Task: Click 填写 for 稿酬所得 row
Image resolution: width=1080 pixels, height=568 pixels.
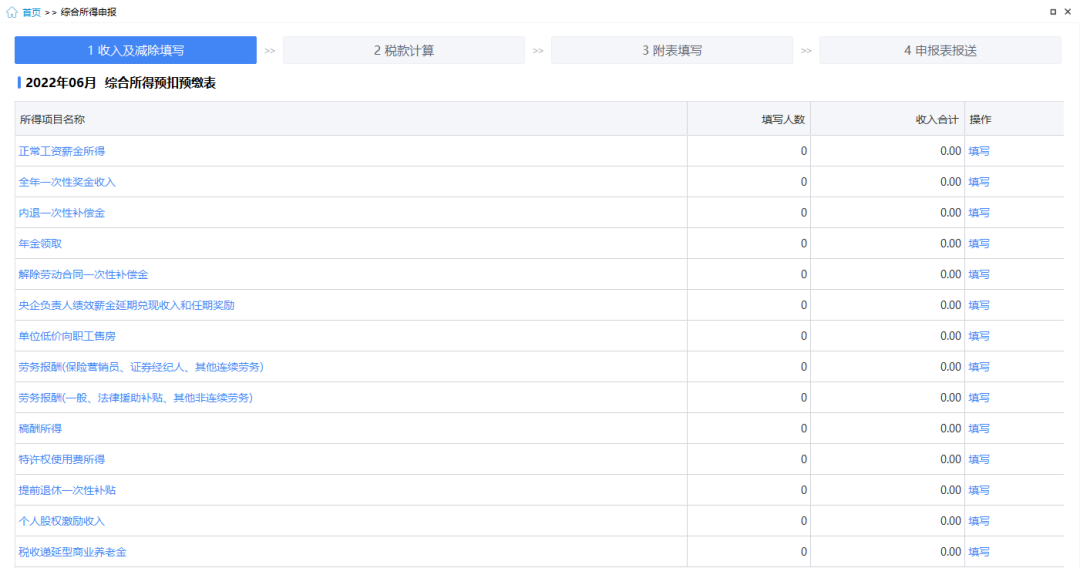Action: (978, 429)
